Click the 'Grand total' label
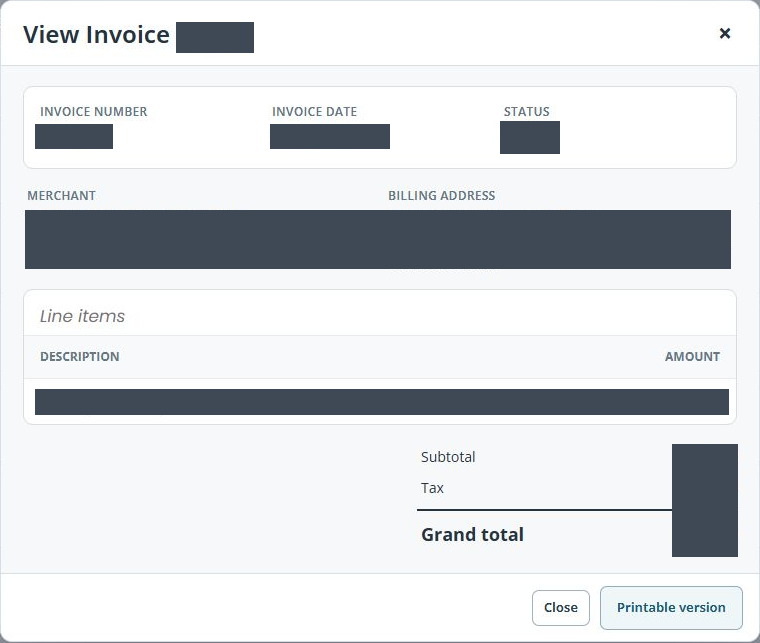The height and width of the screenshot is (643, 760). coord(473,534)
